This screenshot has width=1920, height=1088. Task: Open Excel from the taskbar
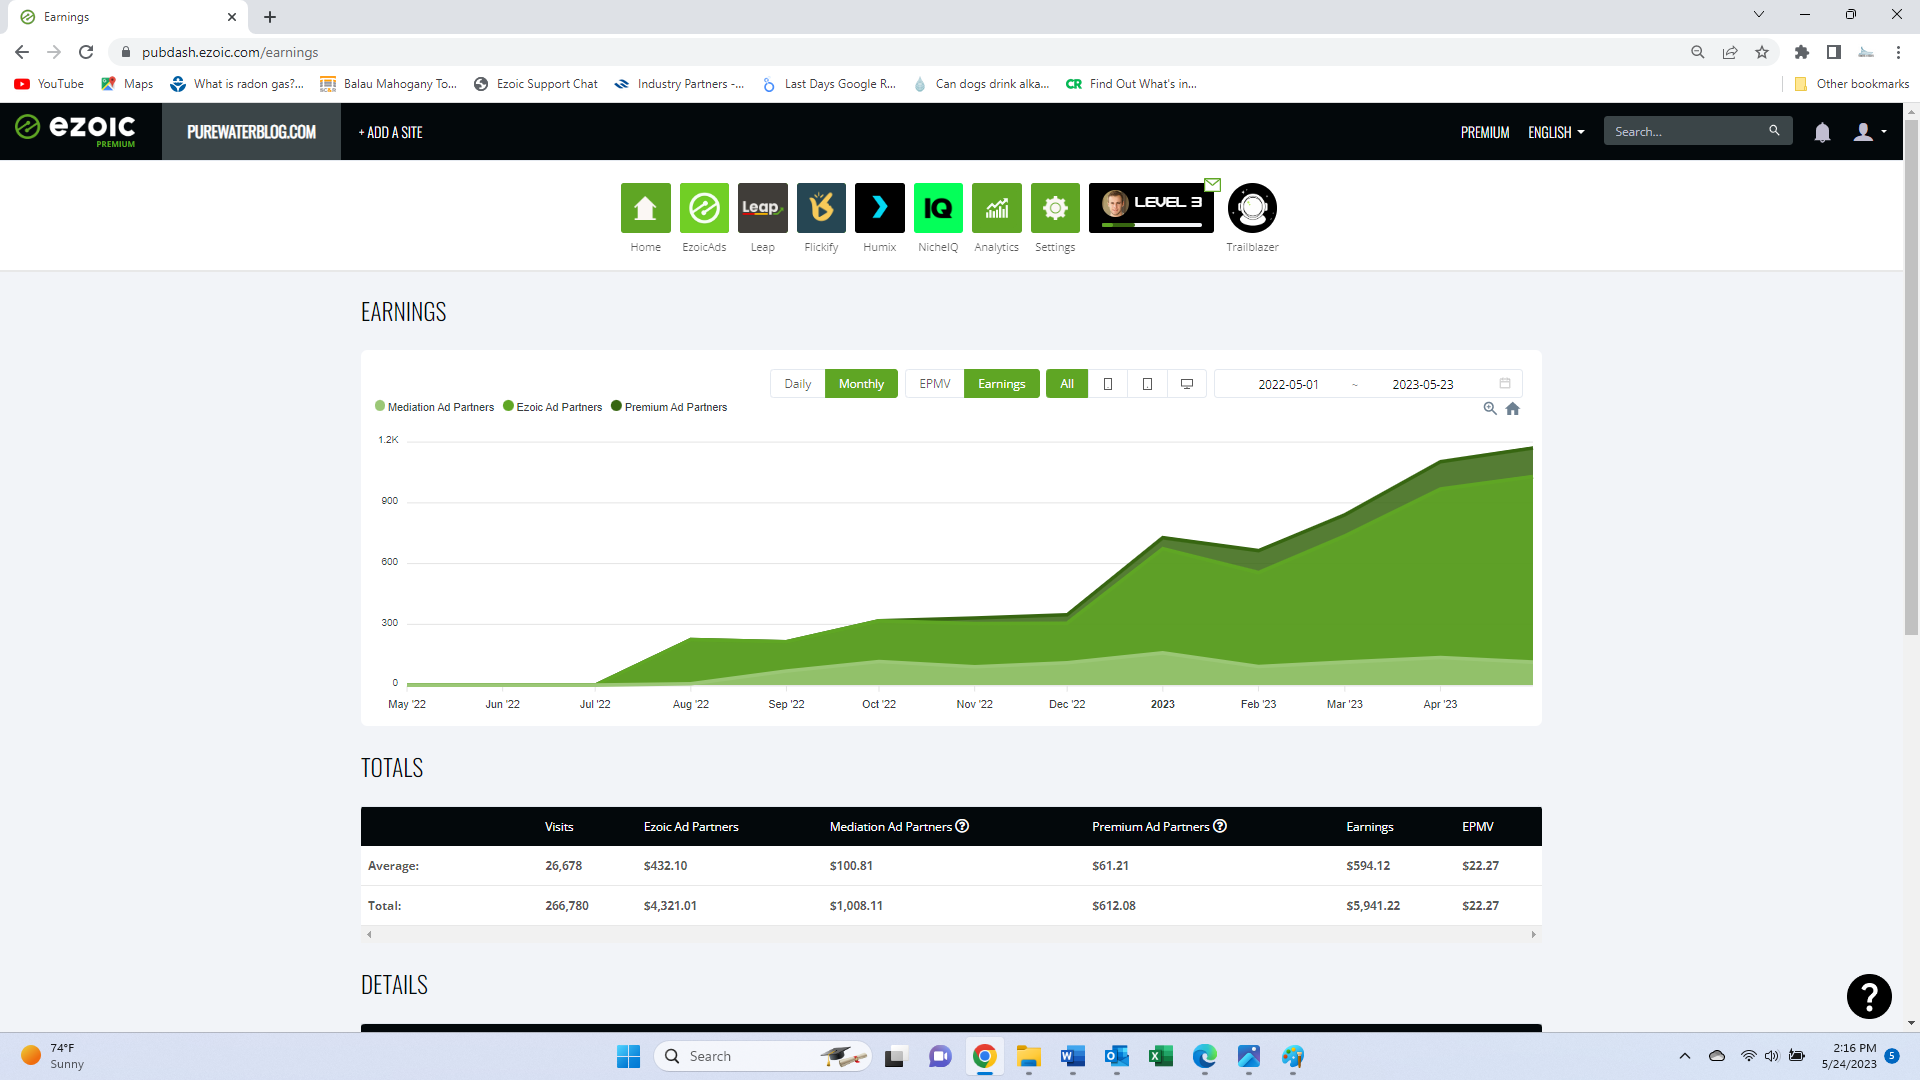[x=1160, y=1057]
